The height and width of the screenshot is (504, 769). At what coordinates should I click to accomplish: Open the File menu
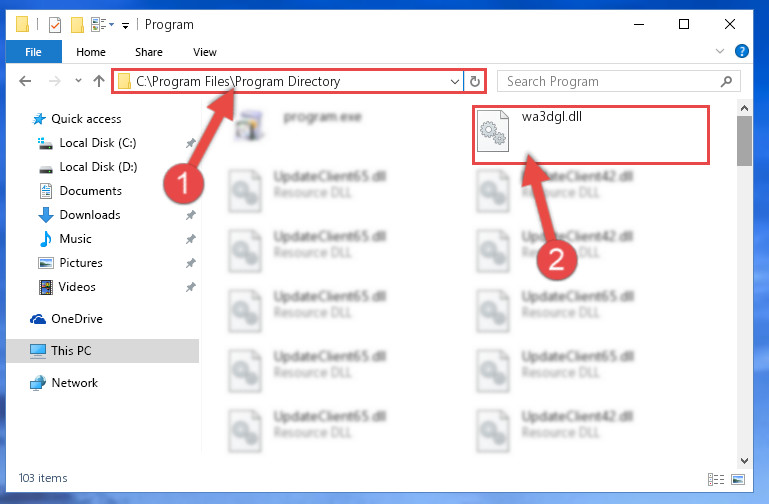[33, 52]
